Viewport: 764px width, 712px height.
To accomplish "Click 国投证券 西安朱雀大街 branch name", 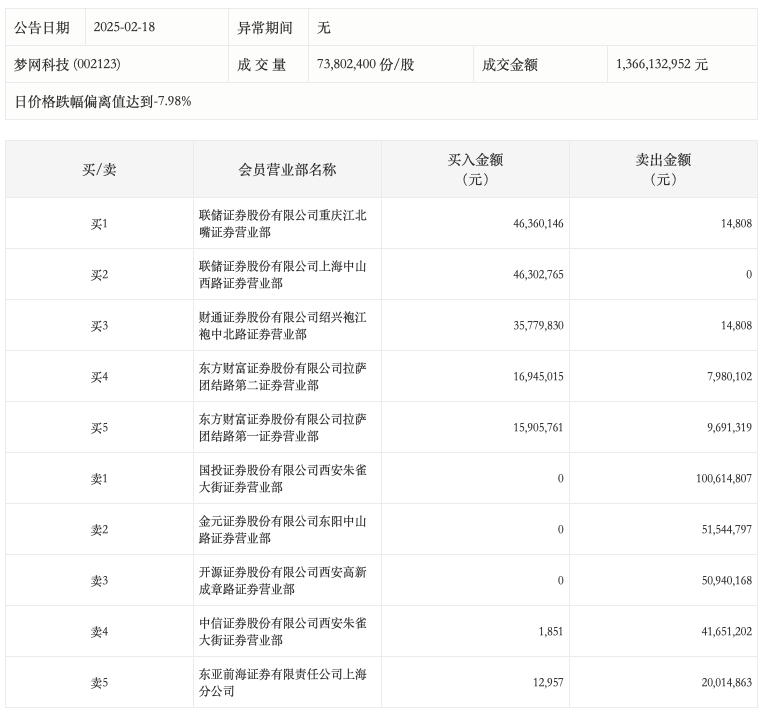I will [x=283, y=478].
